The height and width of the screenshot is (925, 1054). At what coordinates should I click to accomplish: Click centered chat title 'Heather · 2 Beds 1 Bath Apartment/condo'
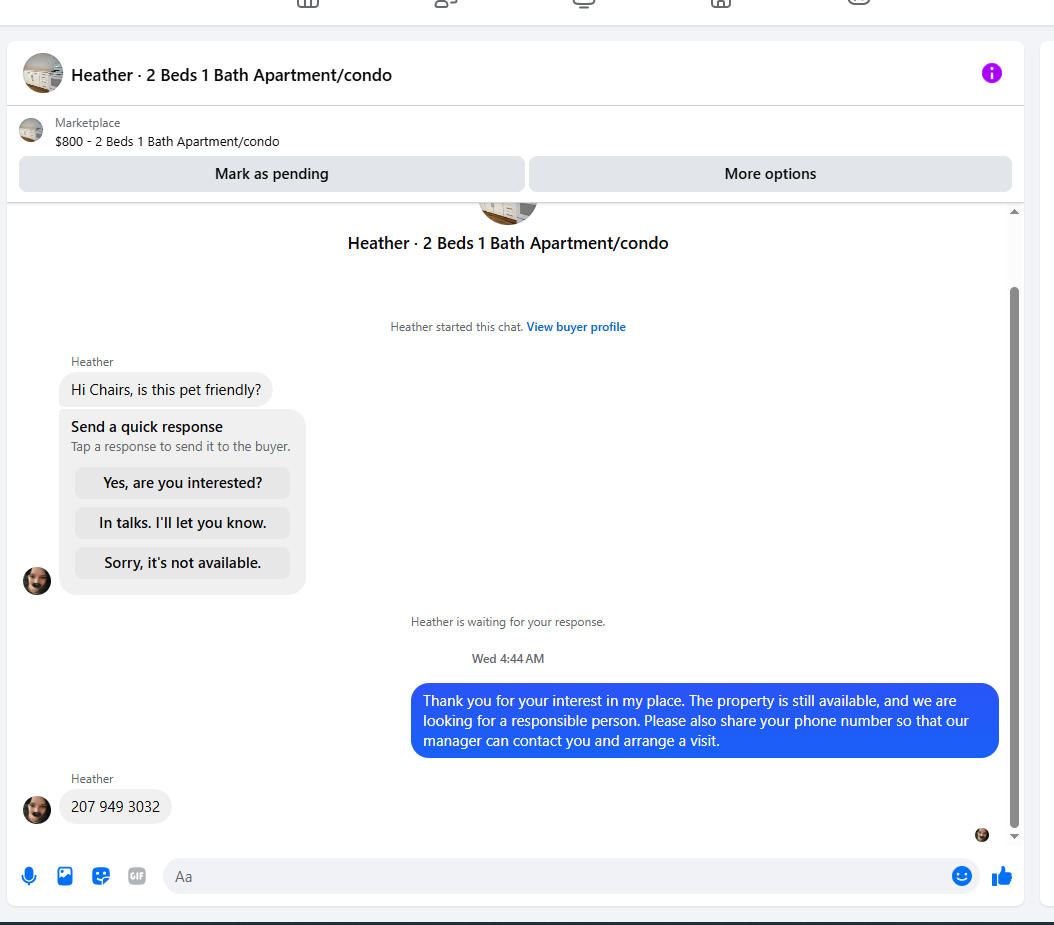click(508, 243)
